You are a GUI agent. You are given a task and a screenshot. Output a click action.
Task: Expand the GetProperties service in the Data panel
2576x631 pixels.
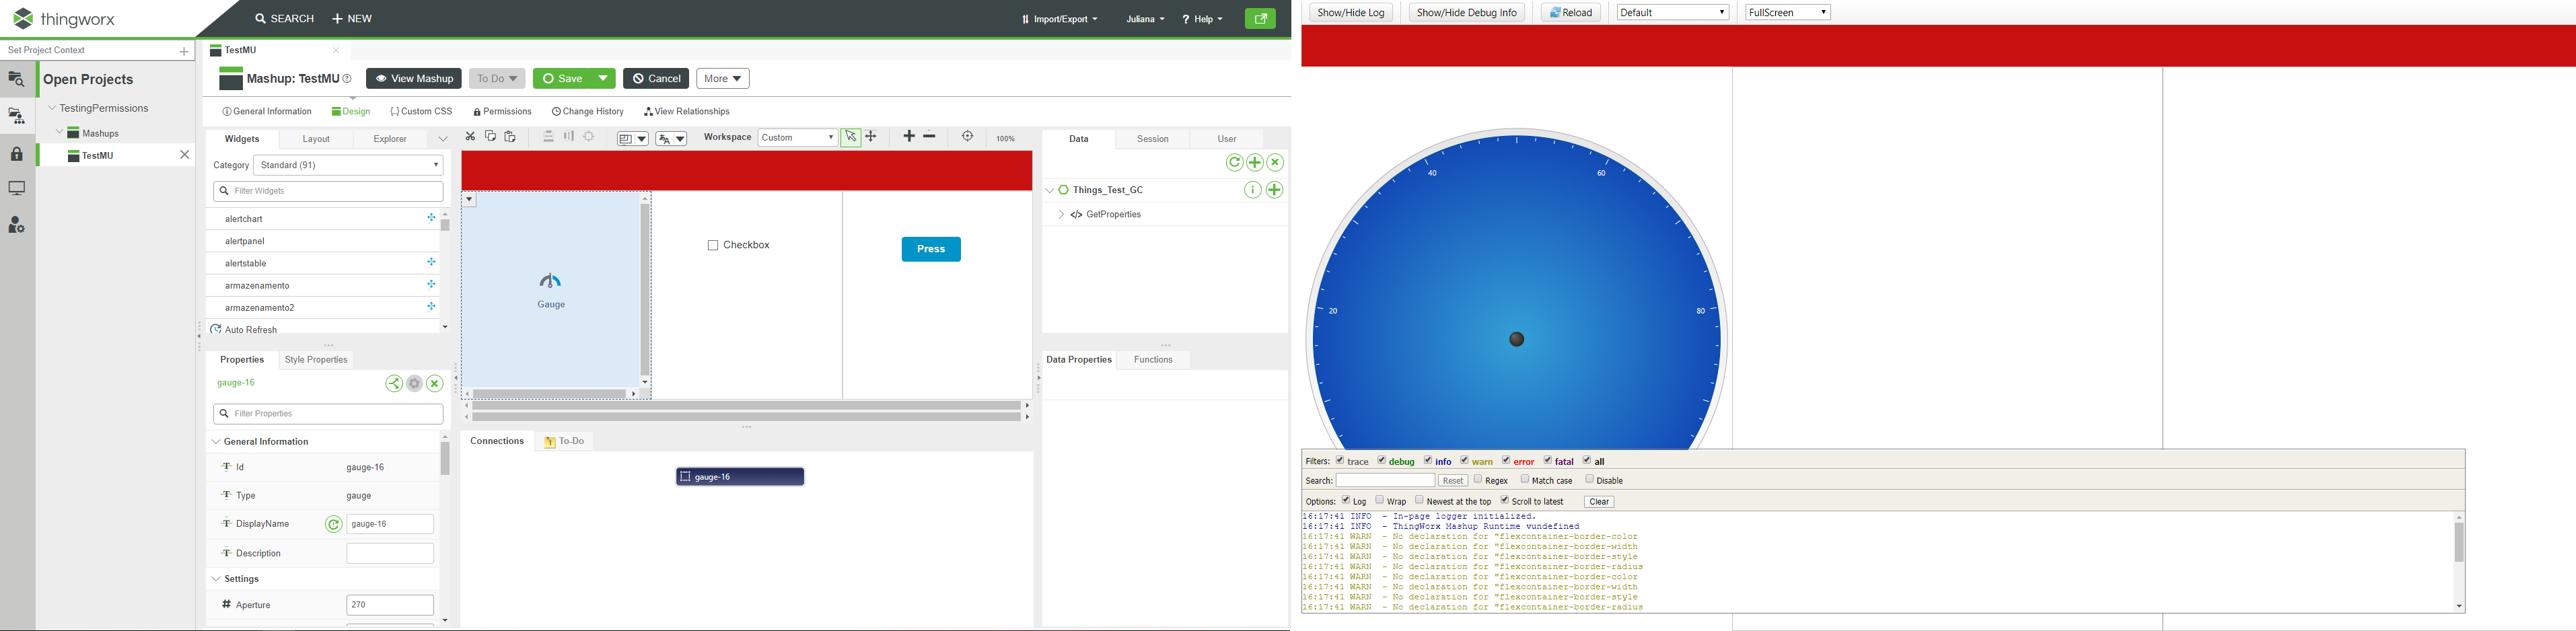point(1061,214)
